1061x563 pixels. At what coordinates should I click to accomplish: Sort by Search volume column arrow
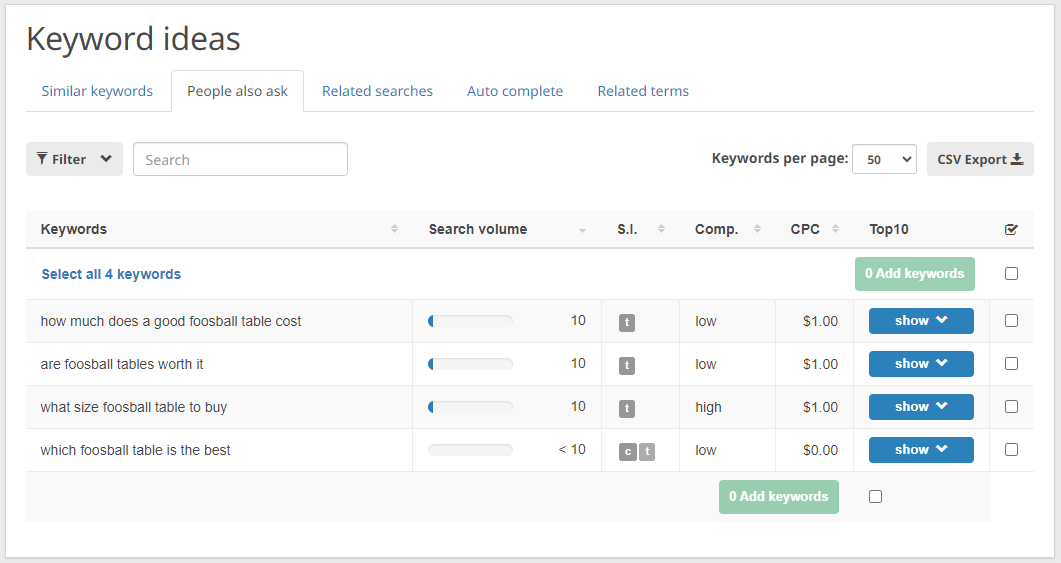(582, 230)
